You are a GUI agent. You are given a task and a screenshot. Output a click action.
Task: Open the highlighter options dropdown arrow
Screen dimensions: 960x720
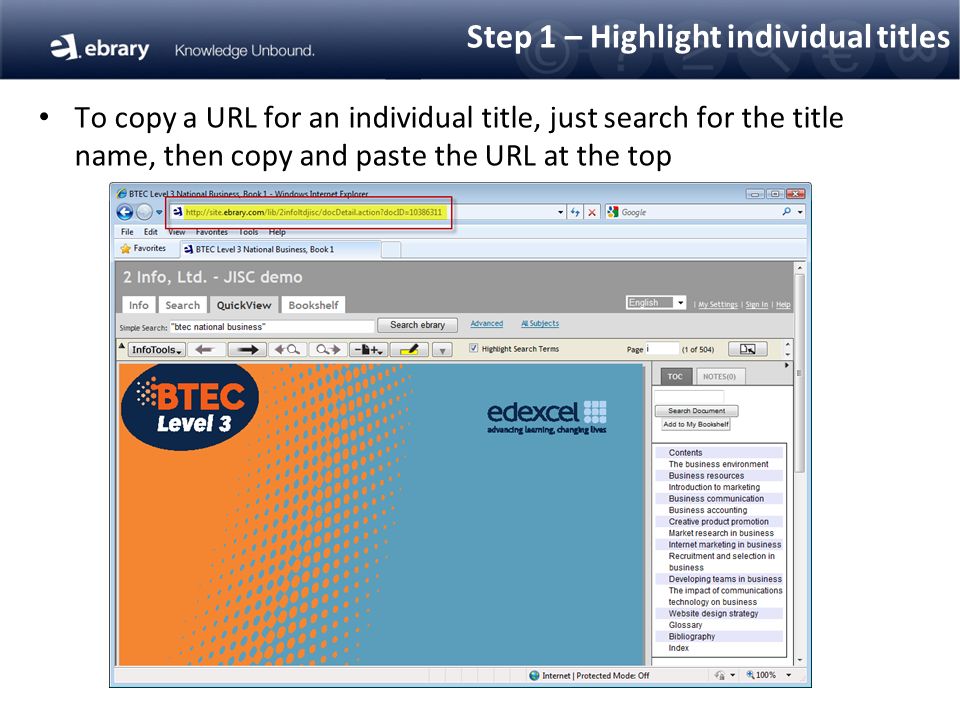[x=442, y=350]
